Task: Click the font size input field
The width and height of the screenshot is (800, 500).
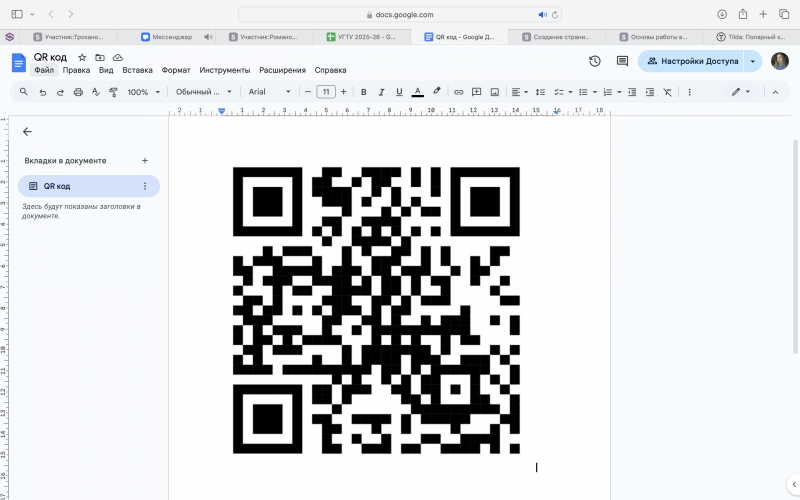Action: pyautogui.click(x=325, y=92)
